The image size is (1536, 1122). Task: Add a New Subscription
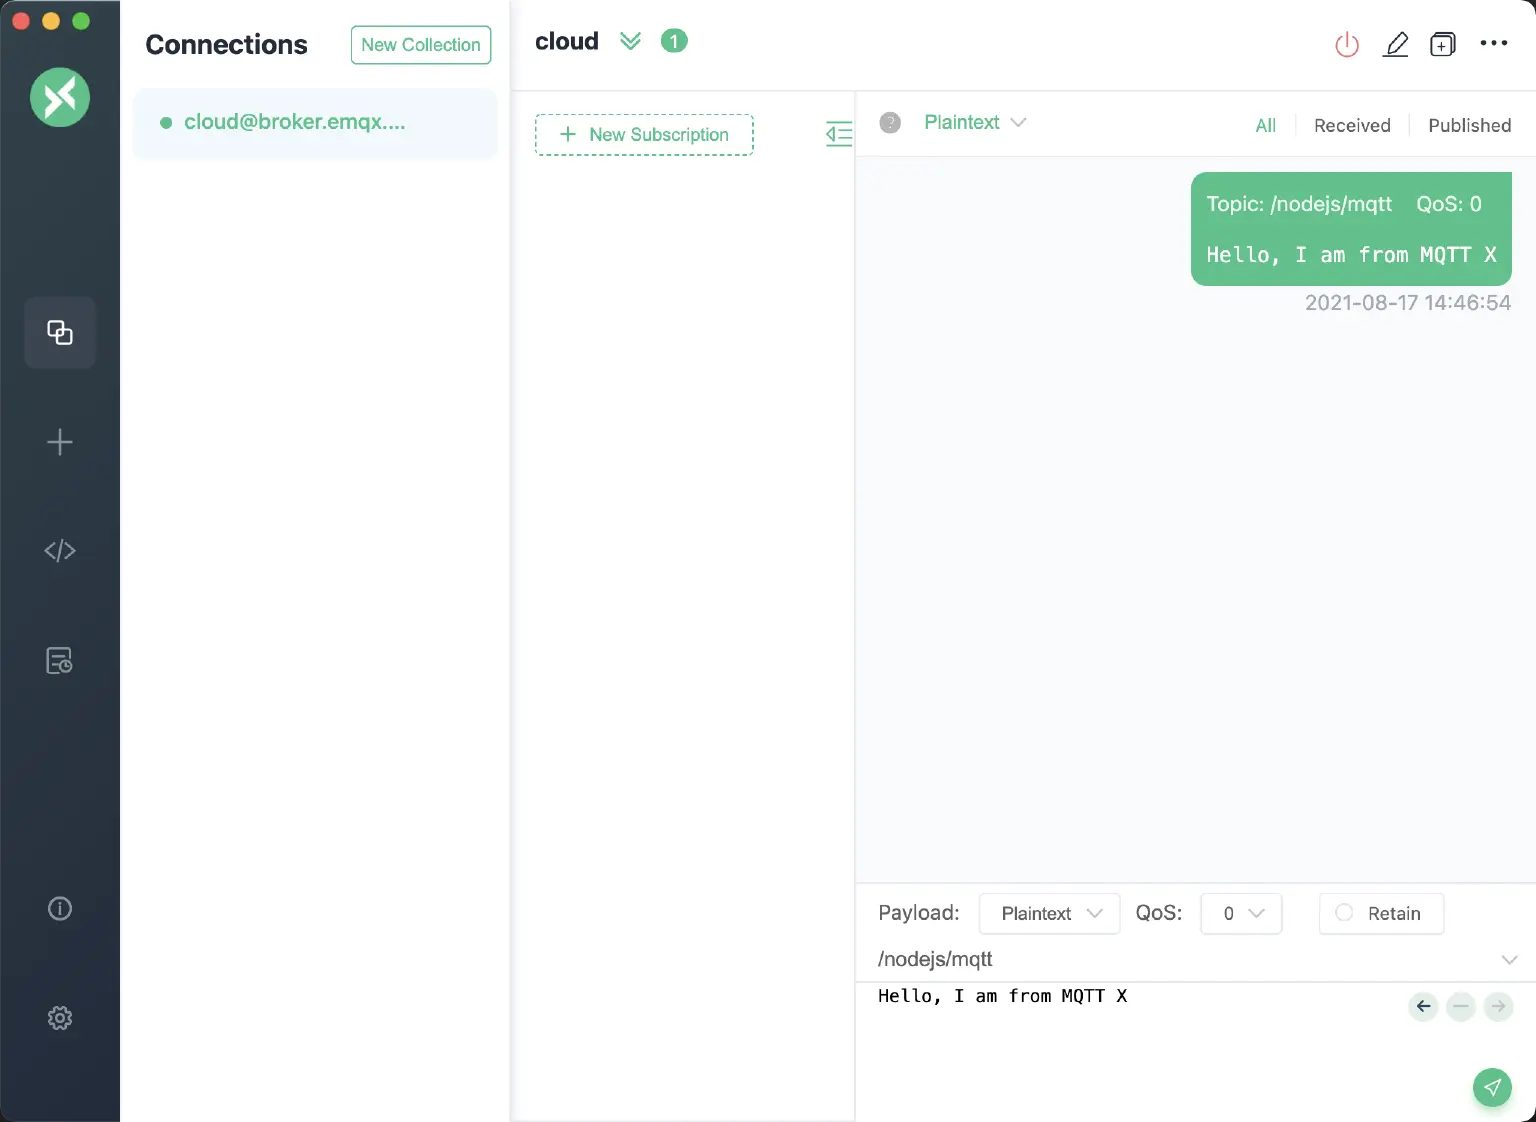[x=644, y=134]
